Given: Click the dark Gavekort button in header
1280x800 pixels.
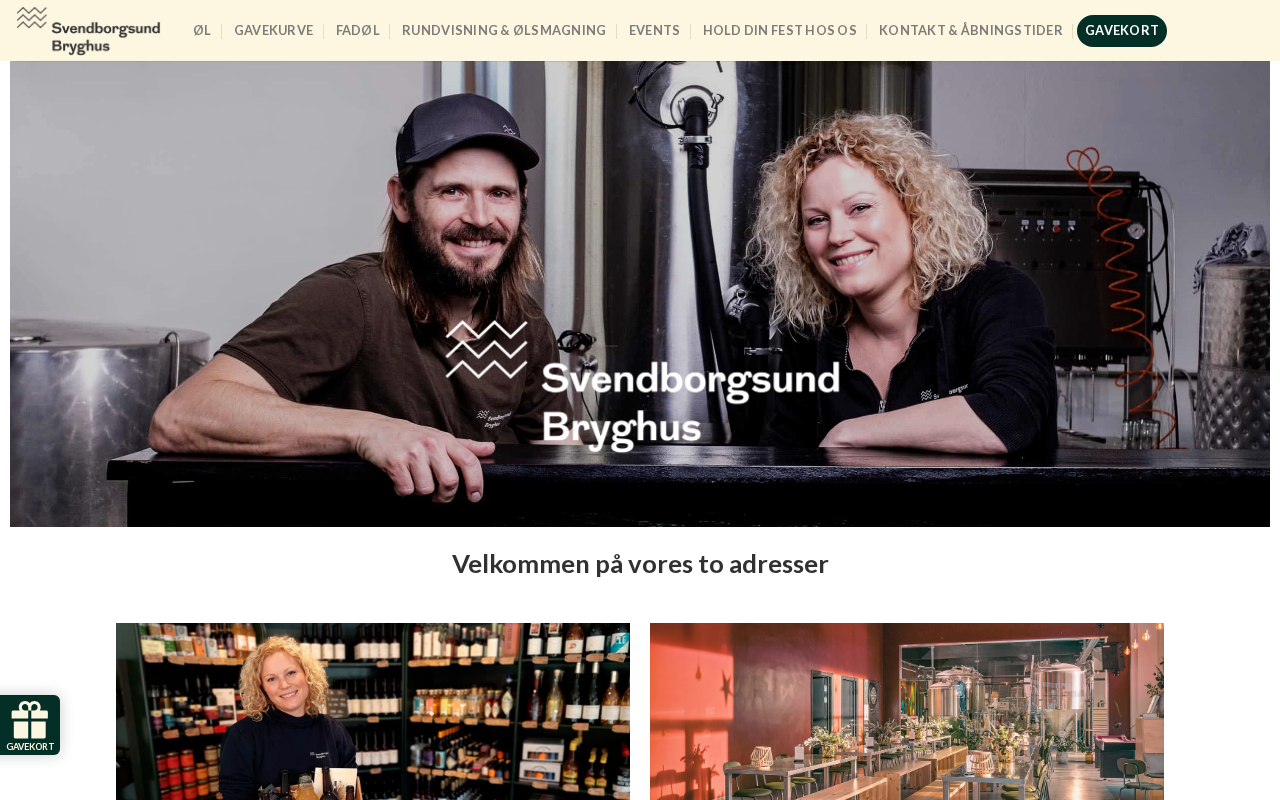Looking at the screenshot, I should pos(1121,31).
